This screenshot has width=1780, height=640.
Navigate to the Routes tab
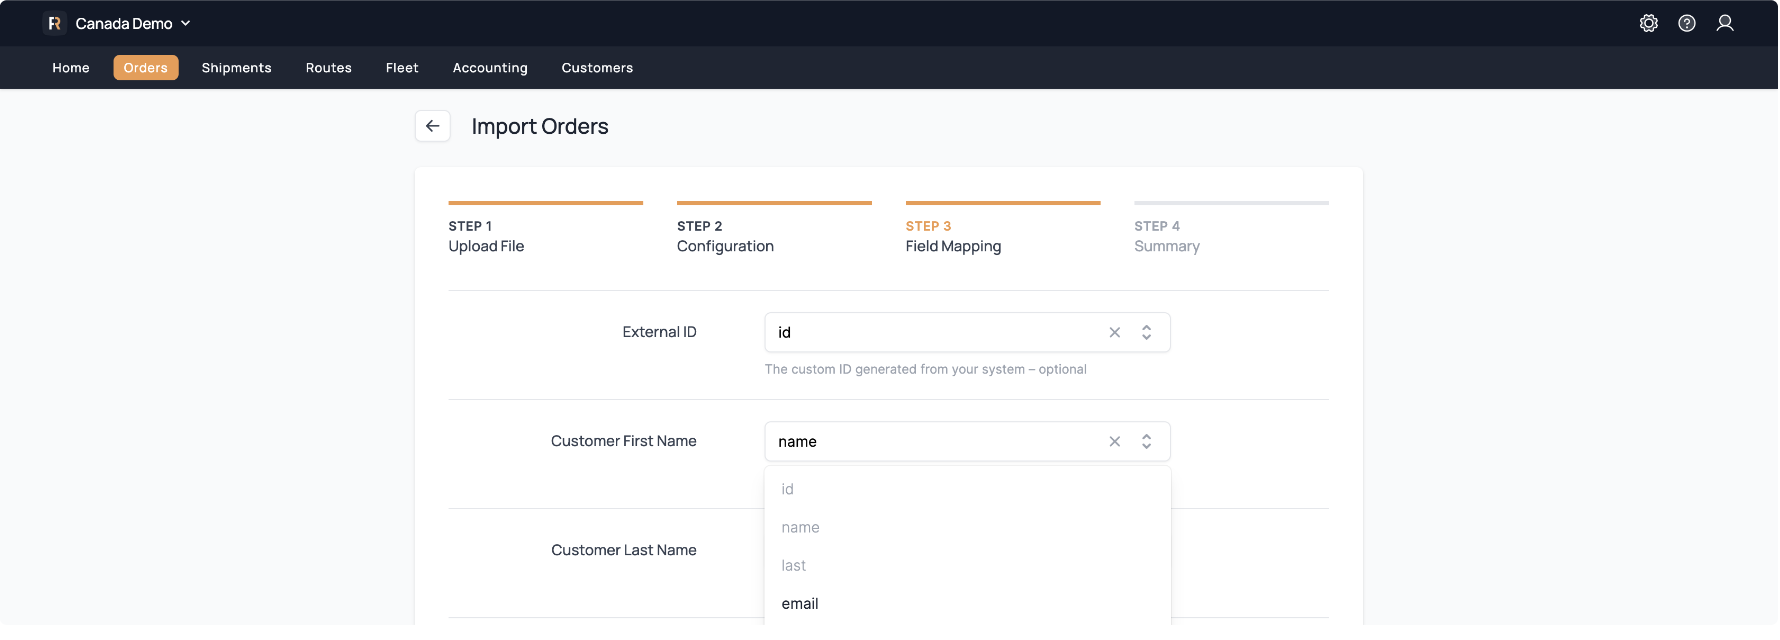[329, 68]
